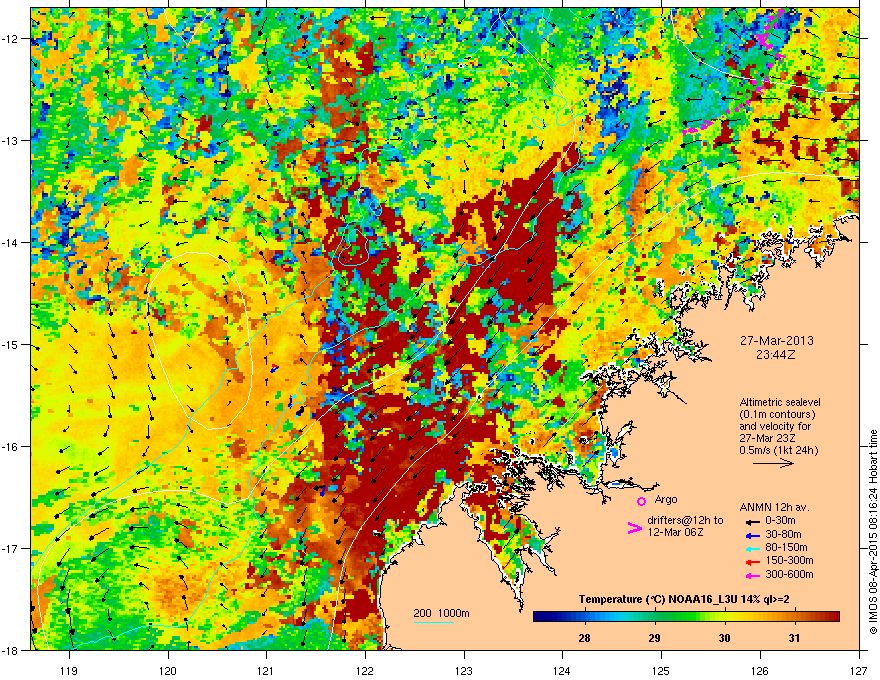Click the 'ANMN 12h av.' legend heading
Image resolution: width=880 pixels, height=680 pixels.
pos(774,507)
